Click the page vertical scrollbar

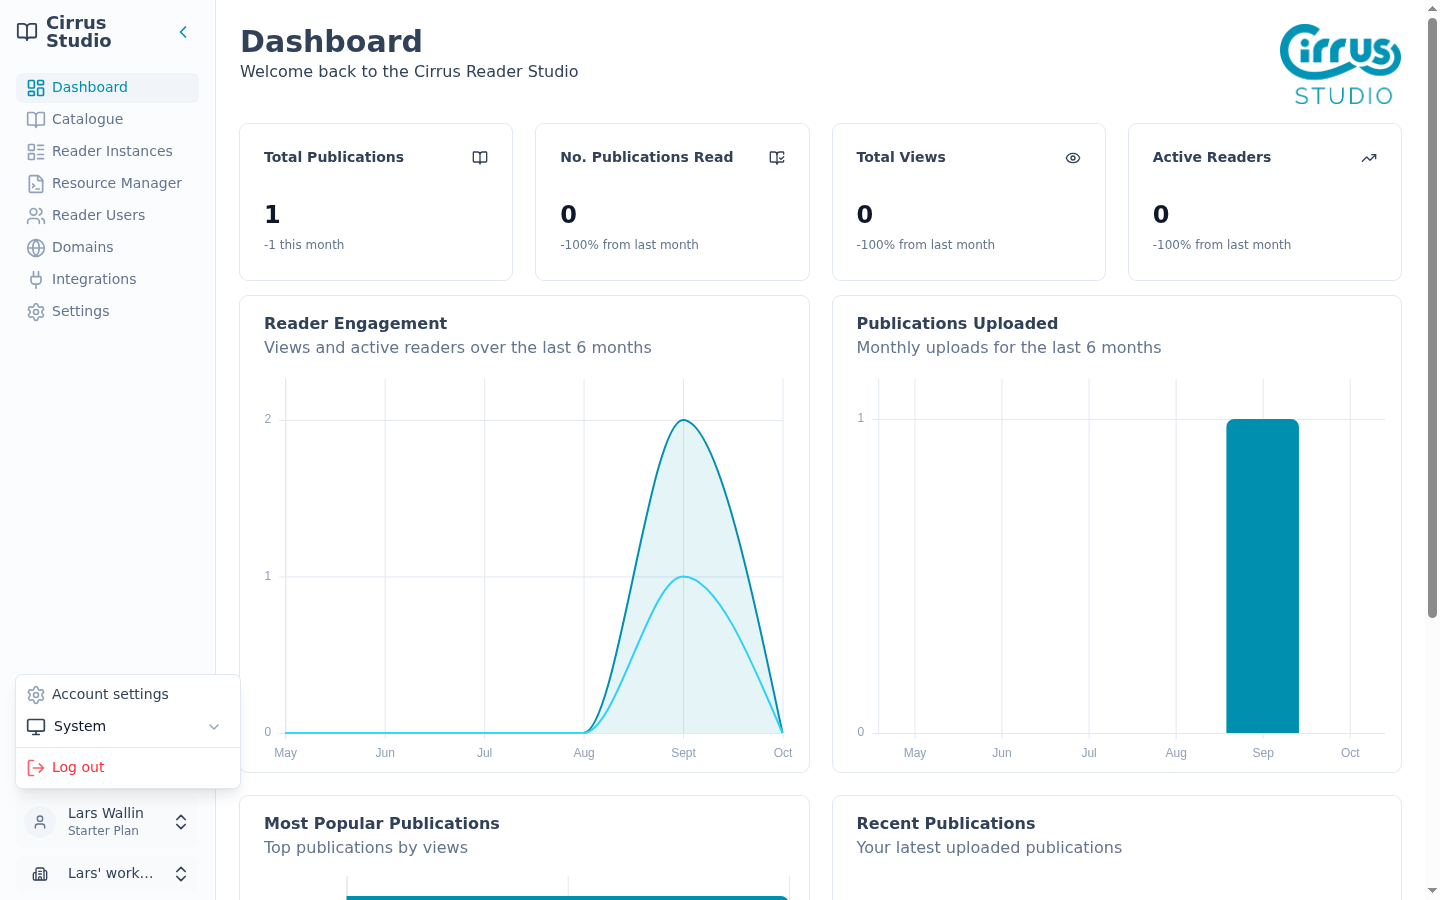[1432, 318]
